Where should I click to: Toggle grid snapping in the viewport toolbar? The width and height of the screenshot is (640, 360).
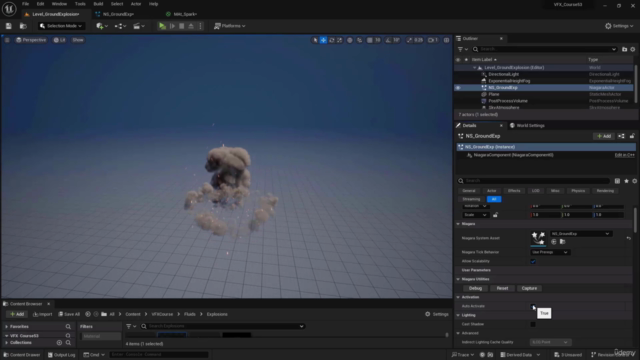[370, 40]
